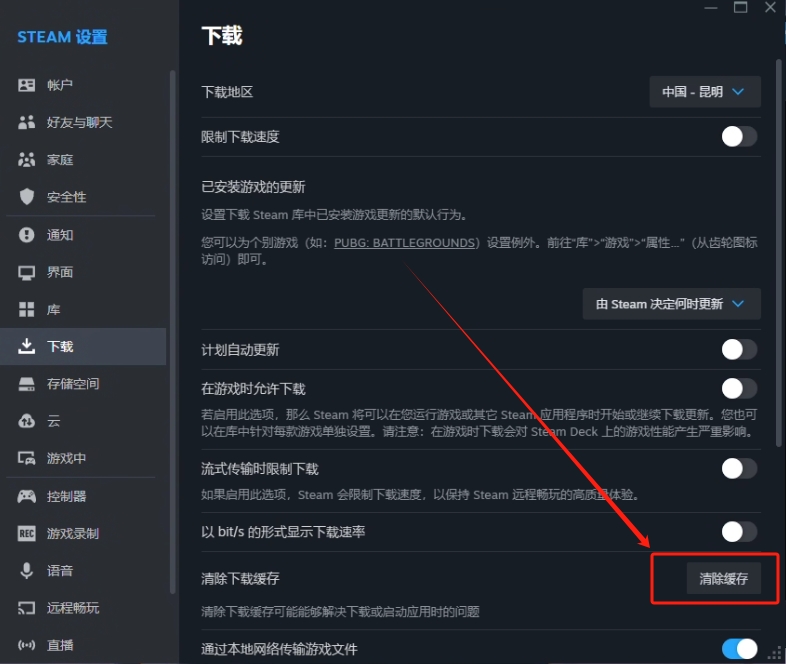
Task: Click the gamepad icon beside 控制器
Action: [x=27, y=496]
